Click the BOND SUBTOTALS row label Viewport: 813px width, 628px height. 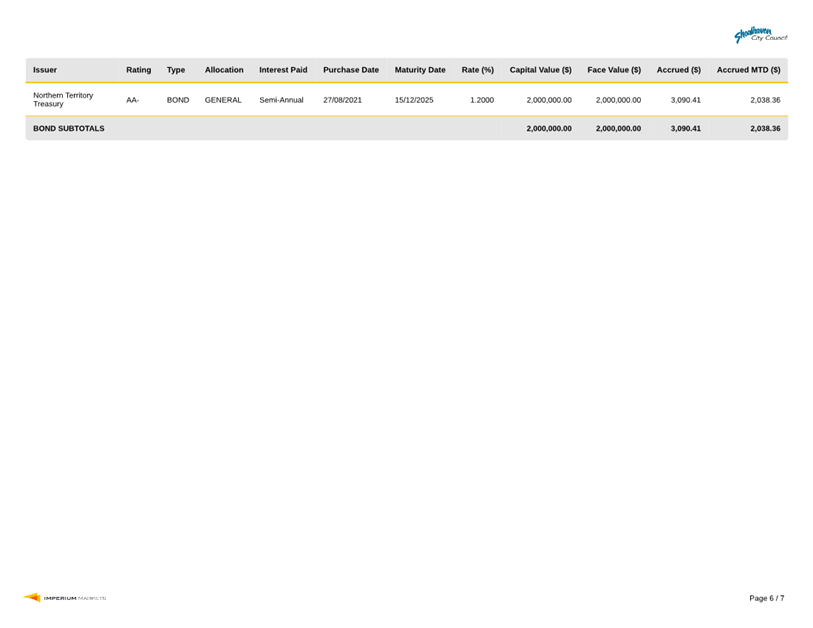(x=69, y=128)
